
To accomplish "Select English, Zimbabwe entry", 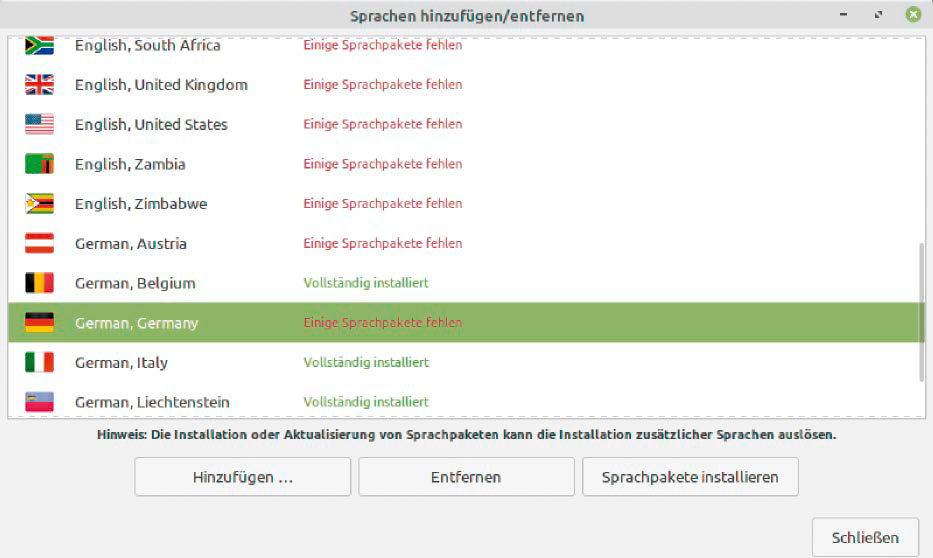I will tap(464, 203).
